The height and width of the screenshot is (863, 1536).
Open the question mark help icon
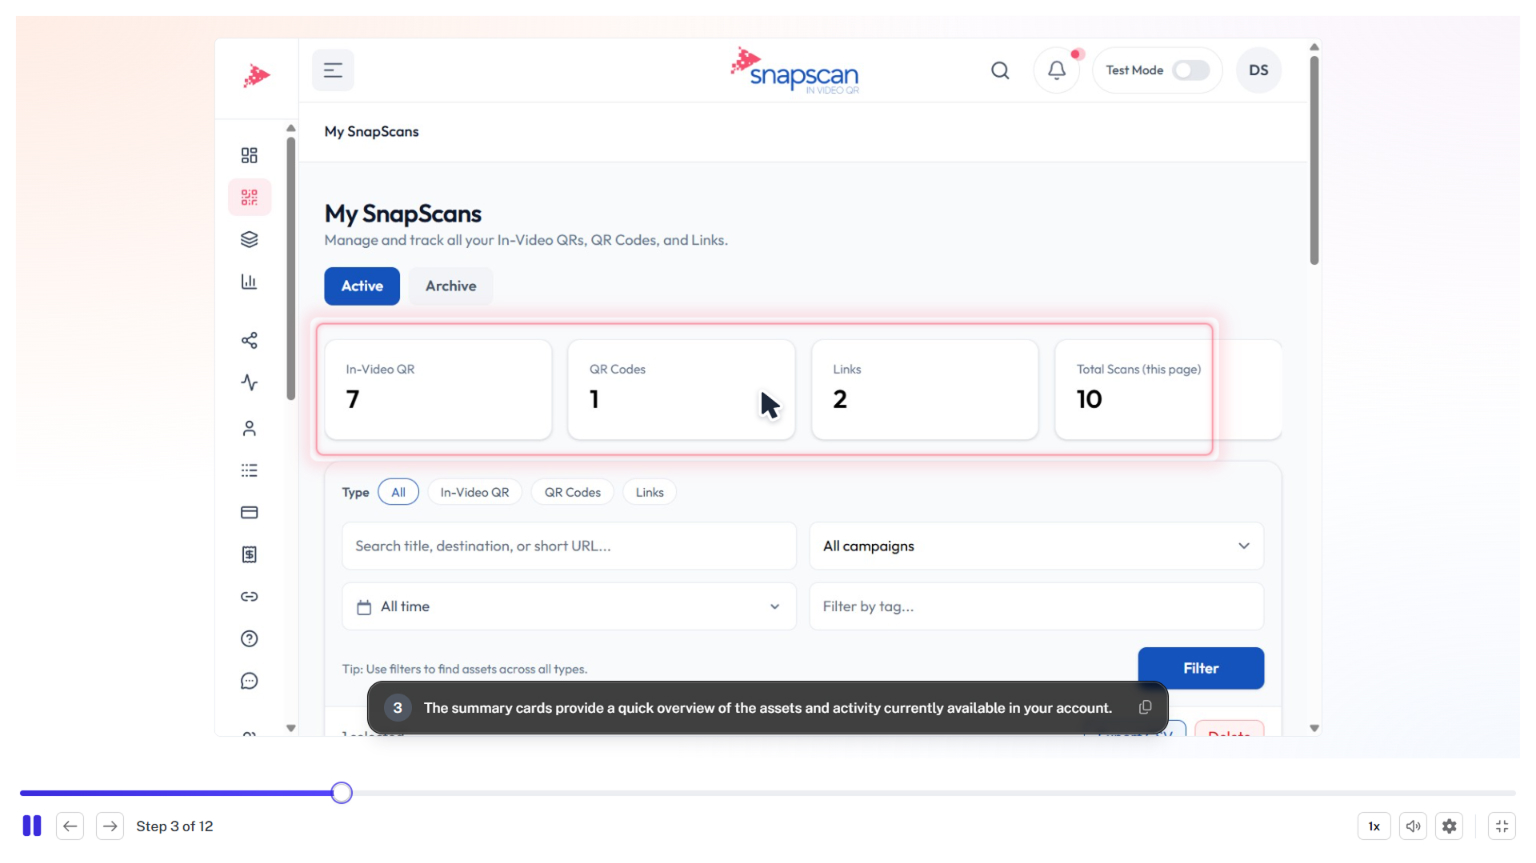pos(249,638)
